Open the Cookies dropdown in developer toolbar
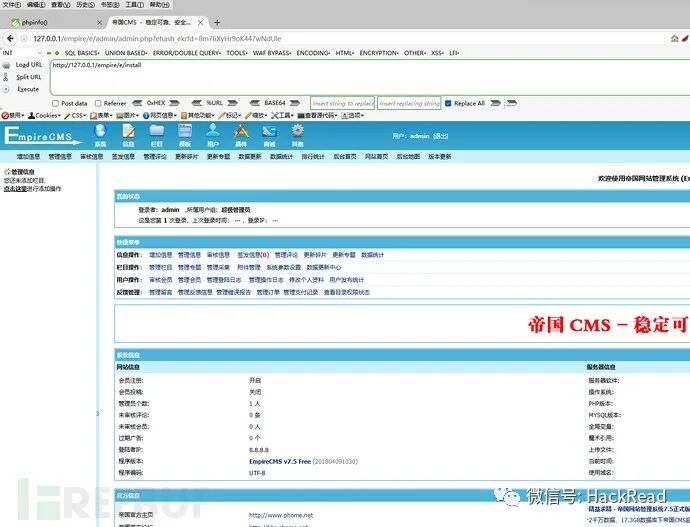This screenshot has height=527, width=690. coord(44,115)
